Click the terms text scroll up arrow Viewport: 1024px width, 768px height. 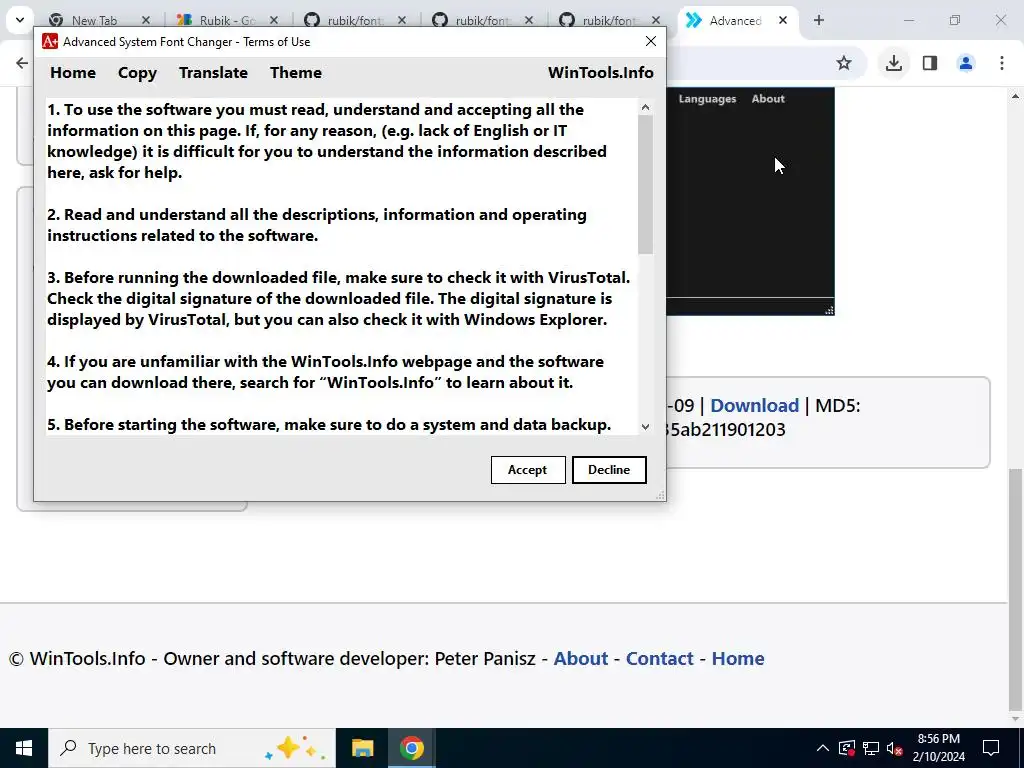tap(645, 107)
